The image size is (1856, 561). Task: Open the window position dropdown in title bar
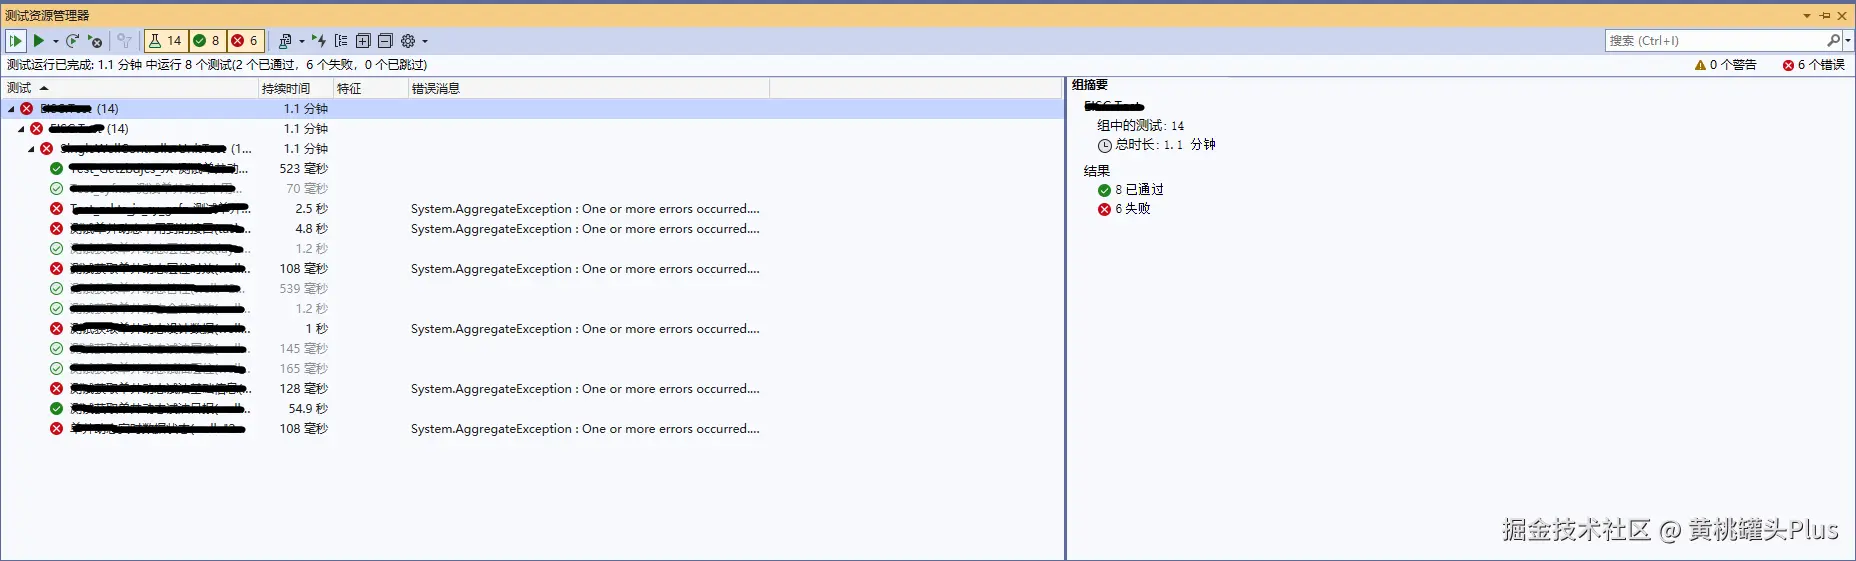tap(1807, 16)
